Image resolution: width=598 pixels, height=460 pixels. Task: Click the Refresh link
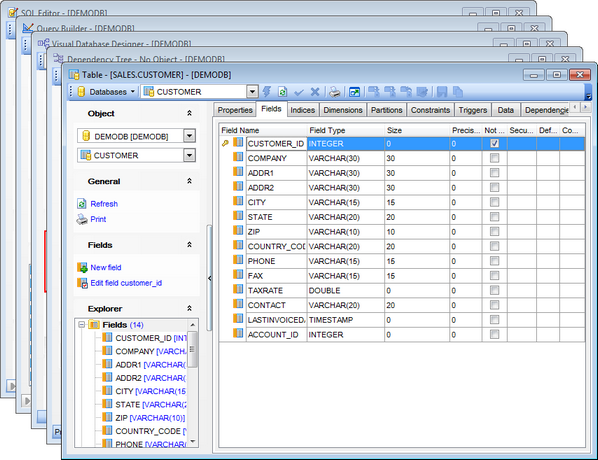pos(104,204)
